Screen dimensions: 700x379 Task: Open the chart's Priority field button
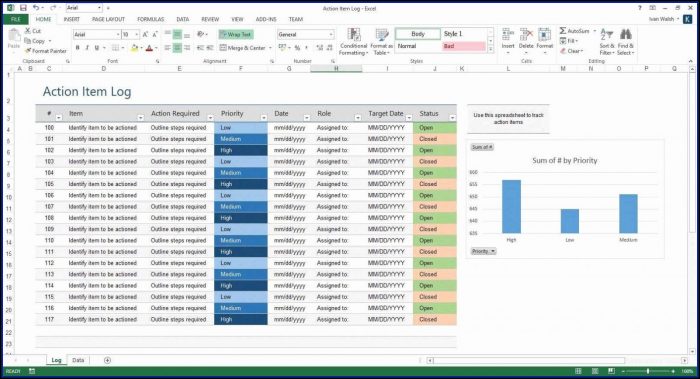click(x=483, y=251)
